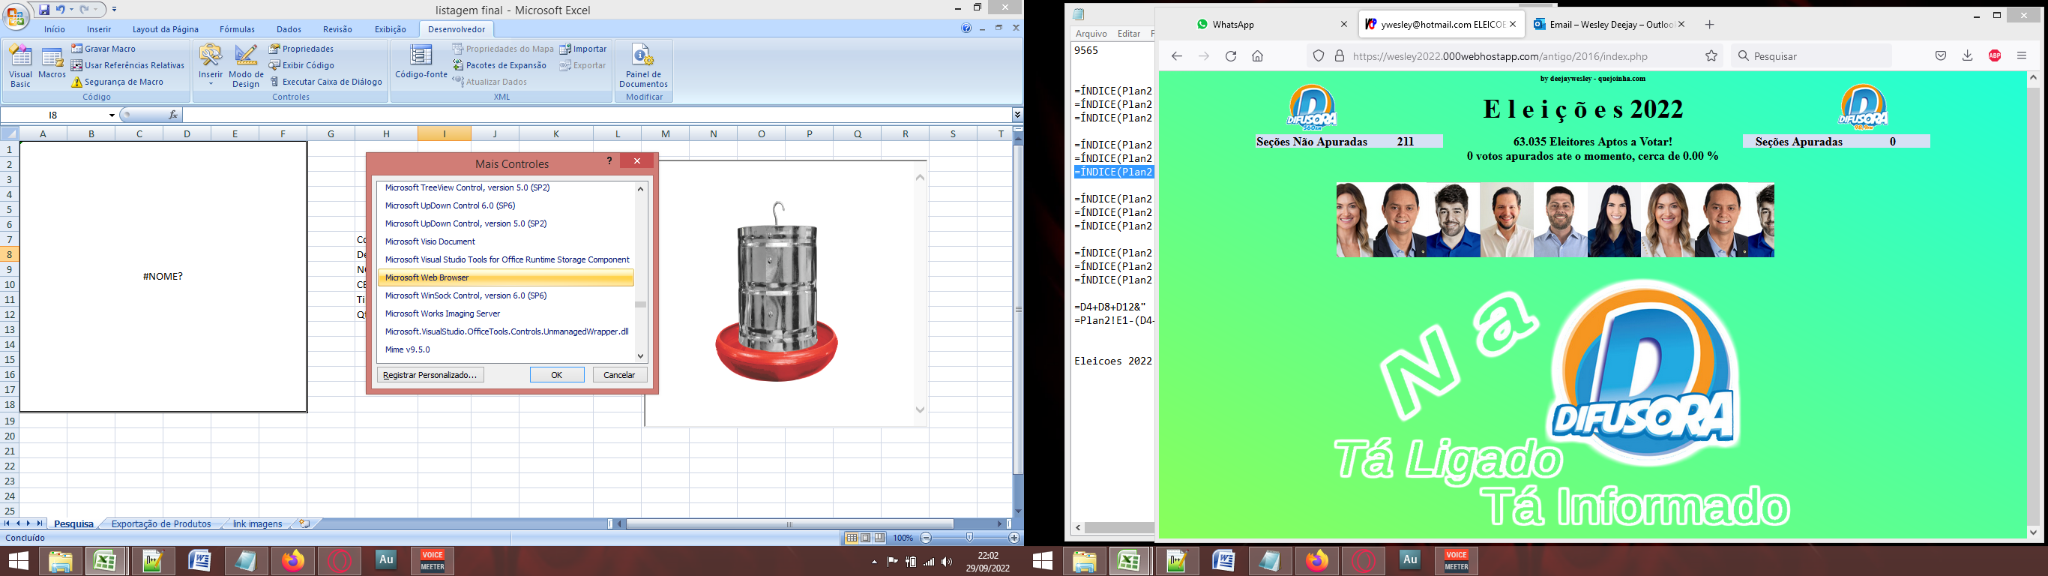Close the WhatsApp tab
2048x576 pixels.
1344,24
